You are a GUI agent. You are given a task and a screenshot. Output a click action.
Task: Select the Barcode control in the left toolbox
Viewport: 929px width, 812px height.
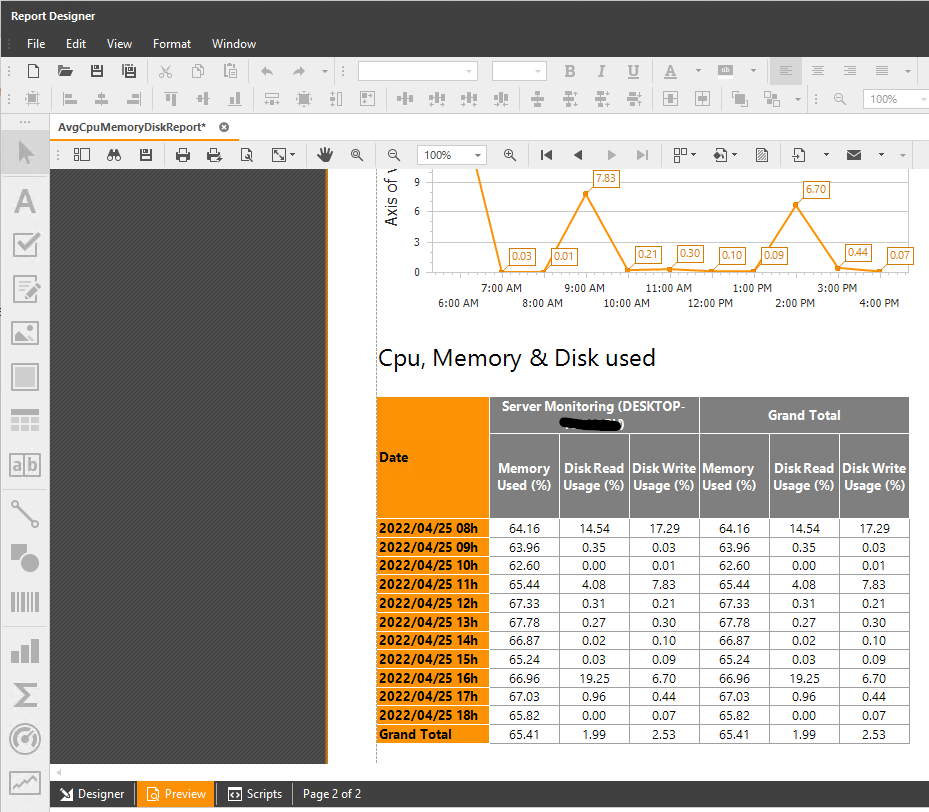24,602
